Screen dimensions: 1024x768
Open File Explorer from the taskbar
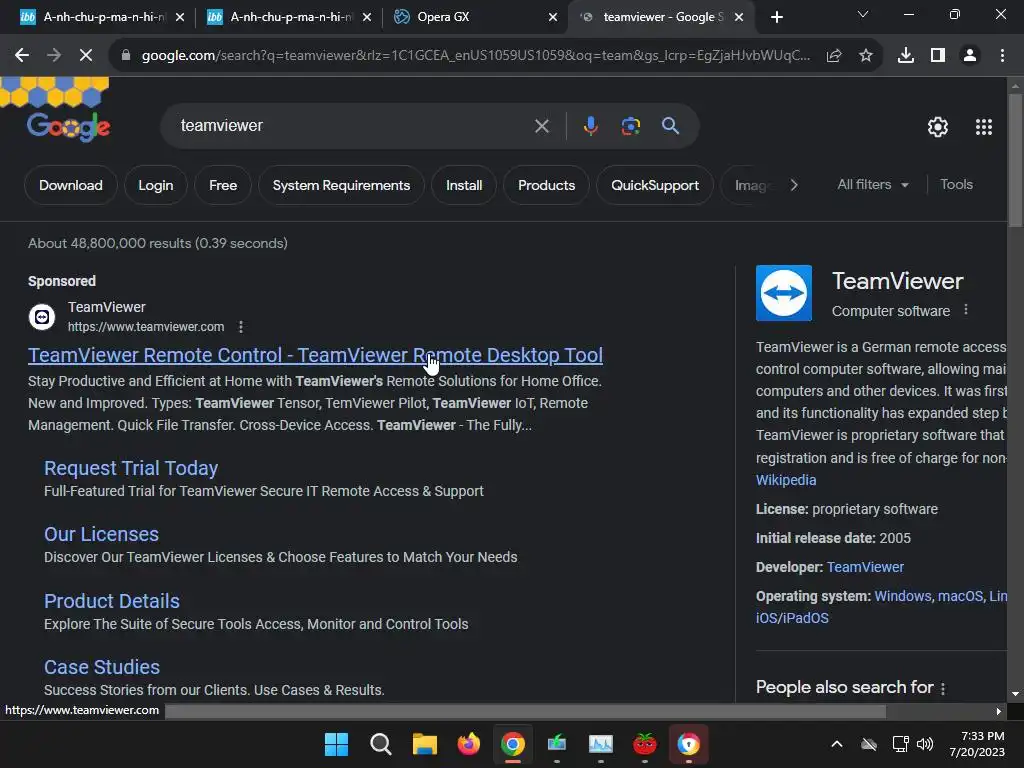click(x=424, y=744)
